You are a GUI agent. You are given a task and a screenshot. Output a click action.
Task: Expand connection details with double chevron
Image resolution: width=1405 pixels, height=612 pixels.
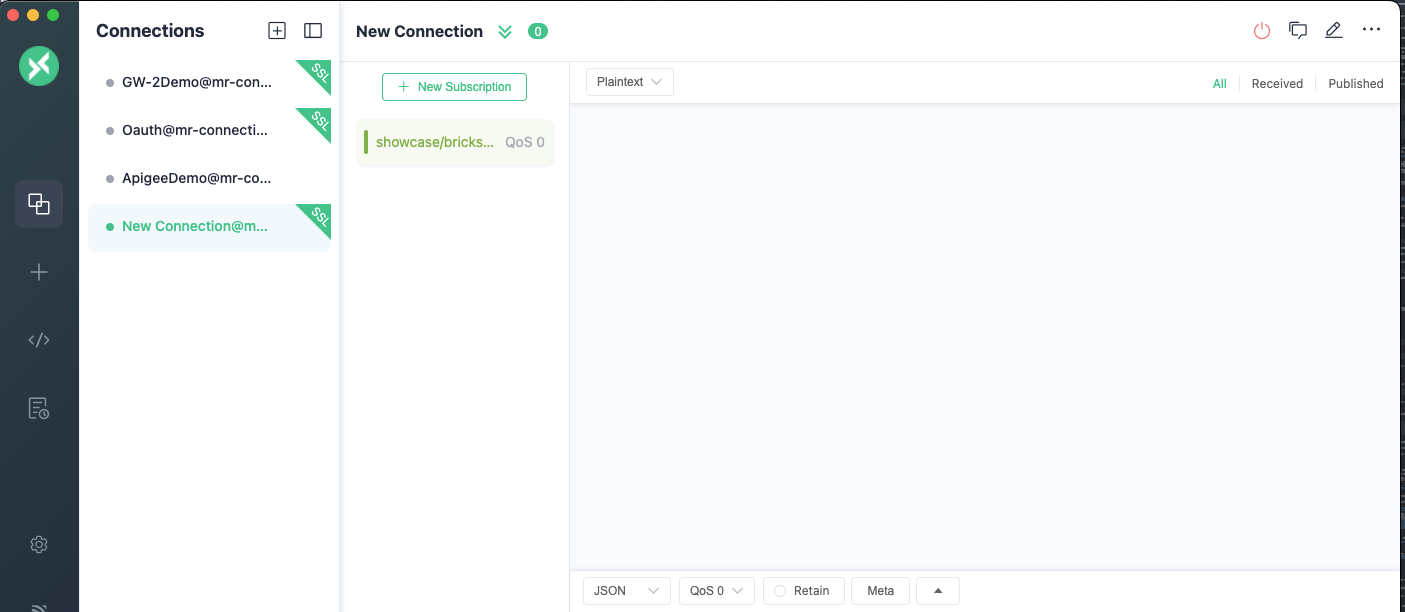coord(505,32)
